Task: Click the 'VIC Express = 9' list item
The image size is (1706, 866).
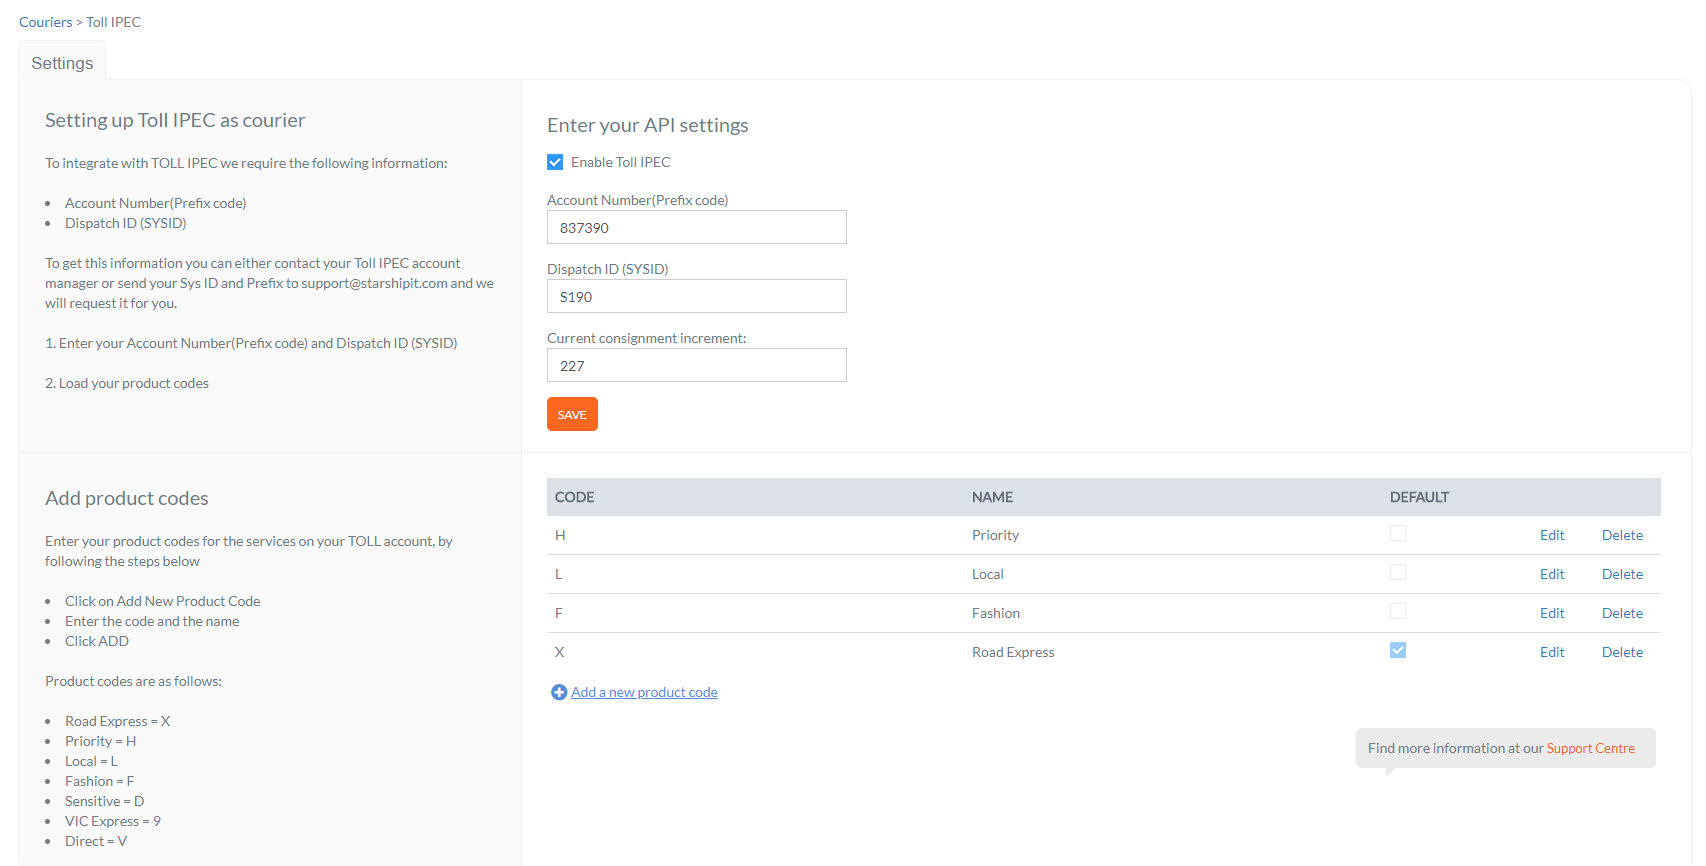Action: pos(113,821)
